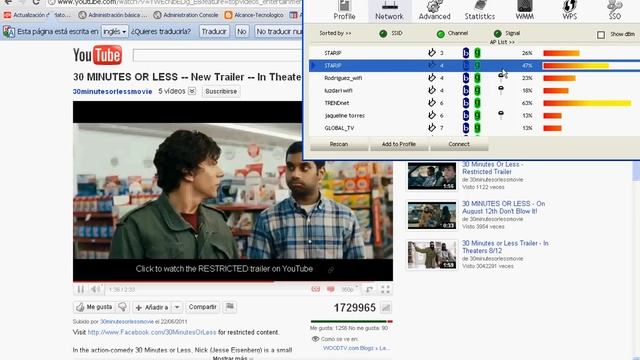Click the Añadir a button
The width and height of the screenshot is (640, 360).
click(152, 307)
